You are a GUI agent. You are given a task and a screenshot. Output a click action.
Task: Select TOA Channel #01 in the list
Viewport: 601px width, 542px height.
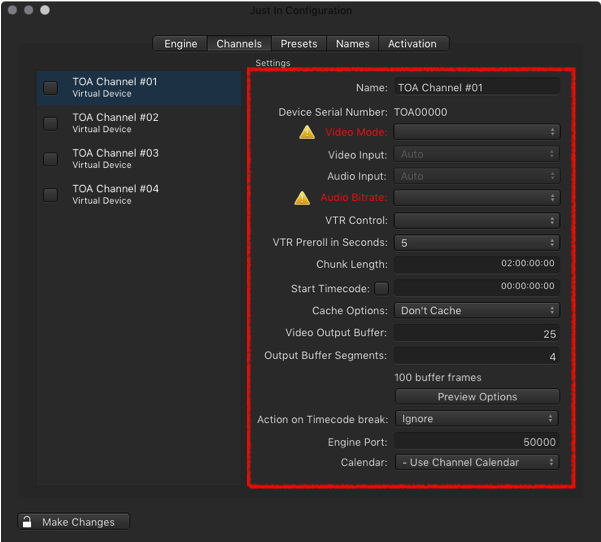[139, 88]
